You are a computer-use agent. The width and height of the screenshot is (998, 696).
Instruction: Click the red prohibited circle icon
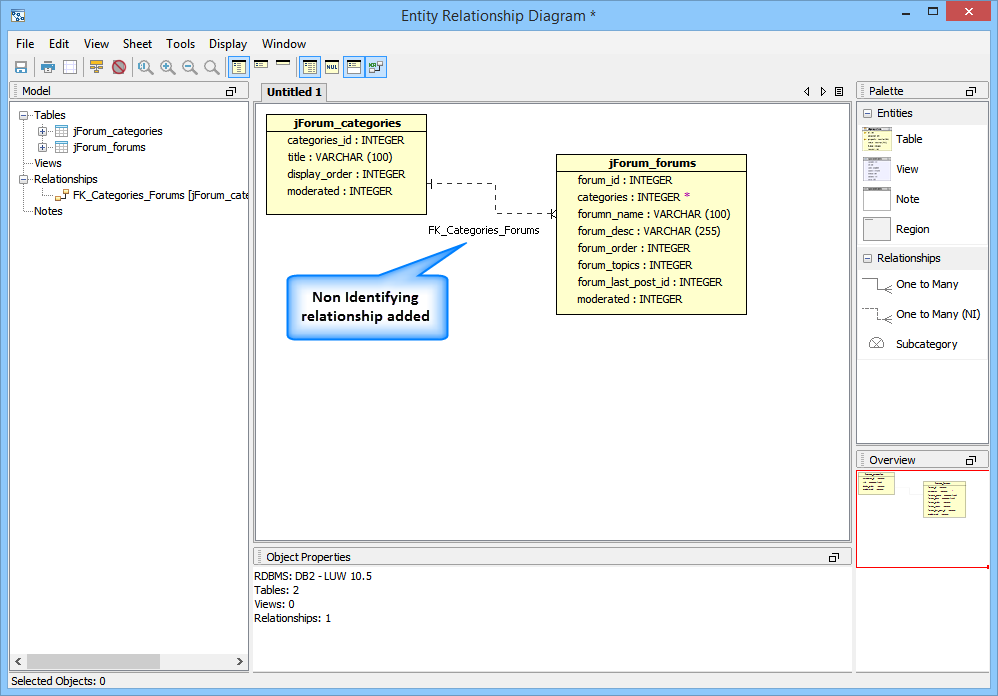(x=119, y=67)
